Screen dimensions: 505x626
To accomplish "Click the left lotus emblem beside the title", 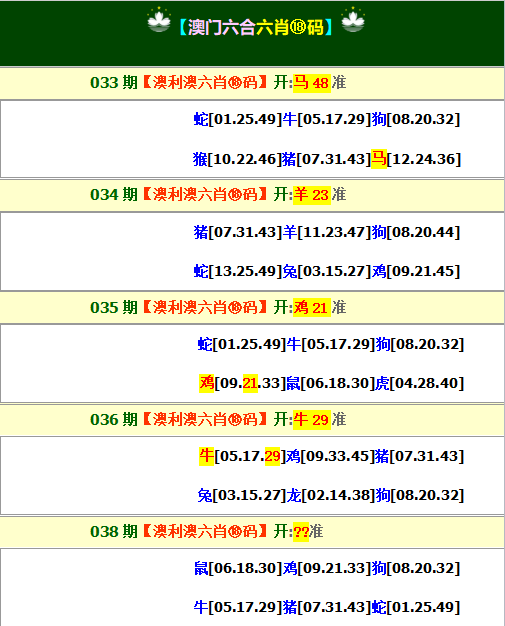I will point(159,20).
